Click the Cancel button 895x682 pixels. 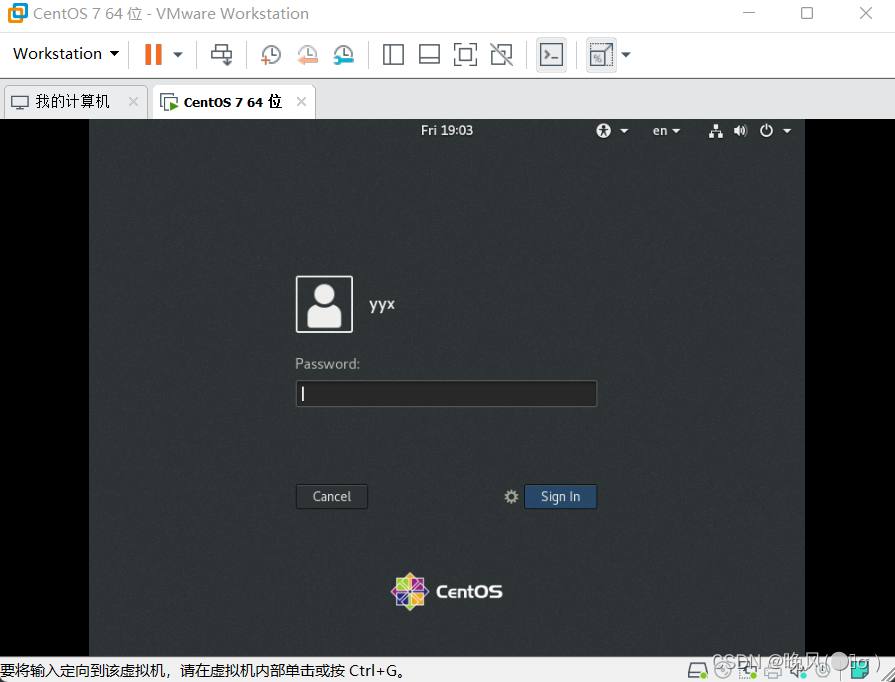[x=332, y=497]
